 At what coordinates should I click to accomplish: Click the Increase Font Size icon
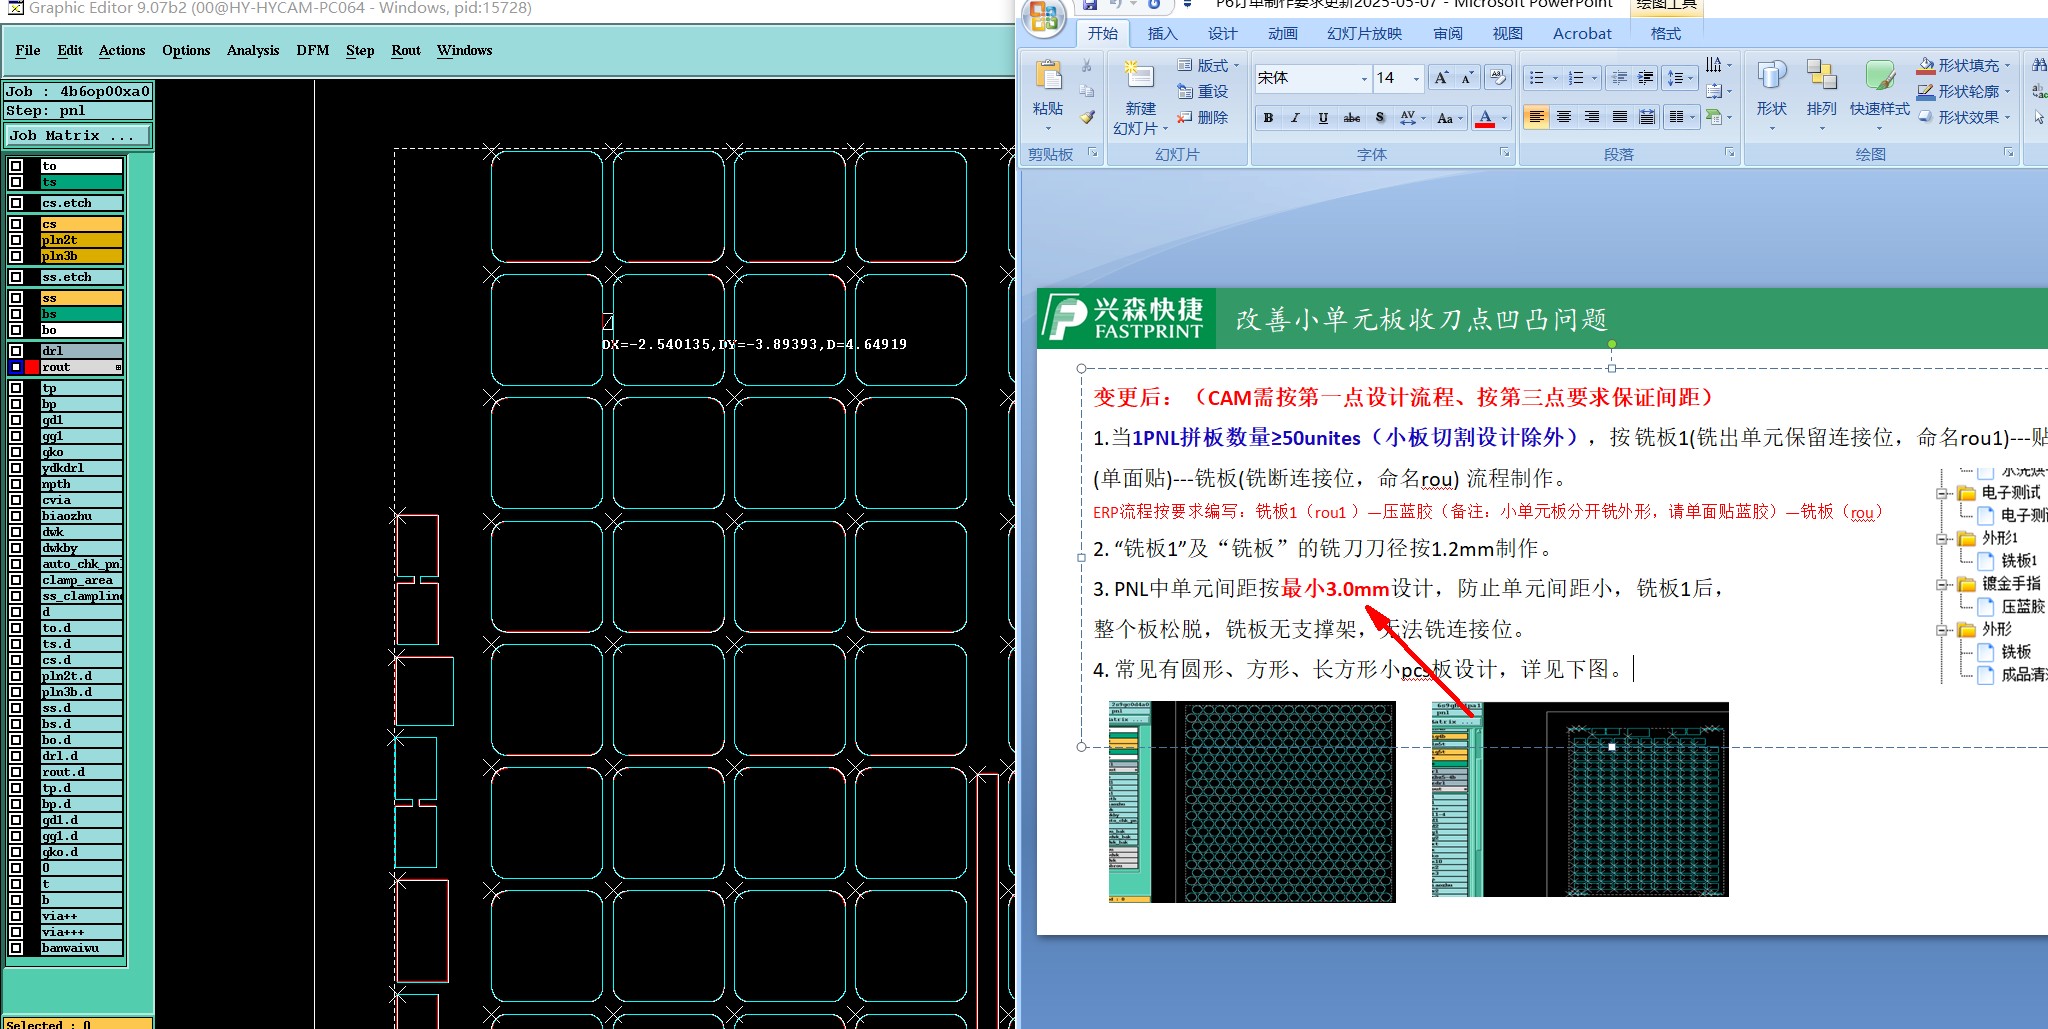[1441, 78]
